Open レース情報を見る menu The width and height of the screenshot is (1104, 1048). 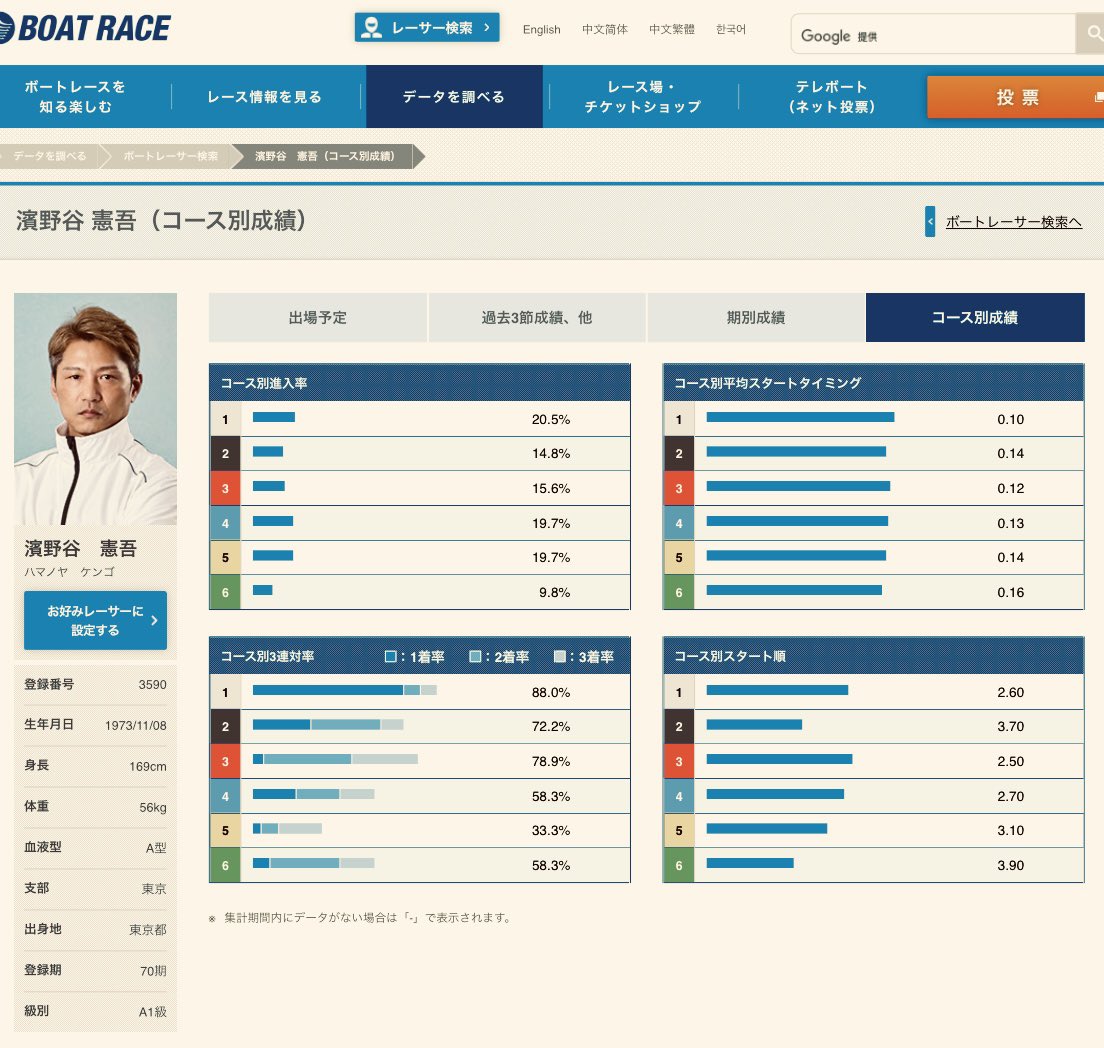pyautogui.click(x=265, y=96)
